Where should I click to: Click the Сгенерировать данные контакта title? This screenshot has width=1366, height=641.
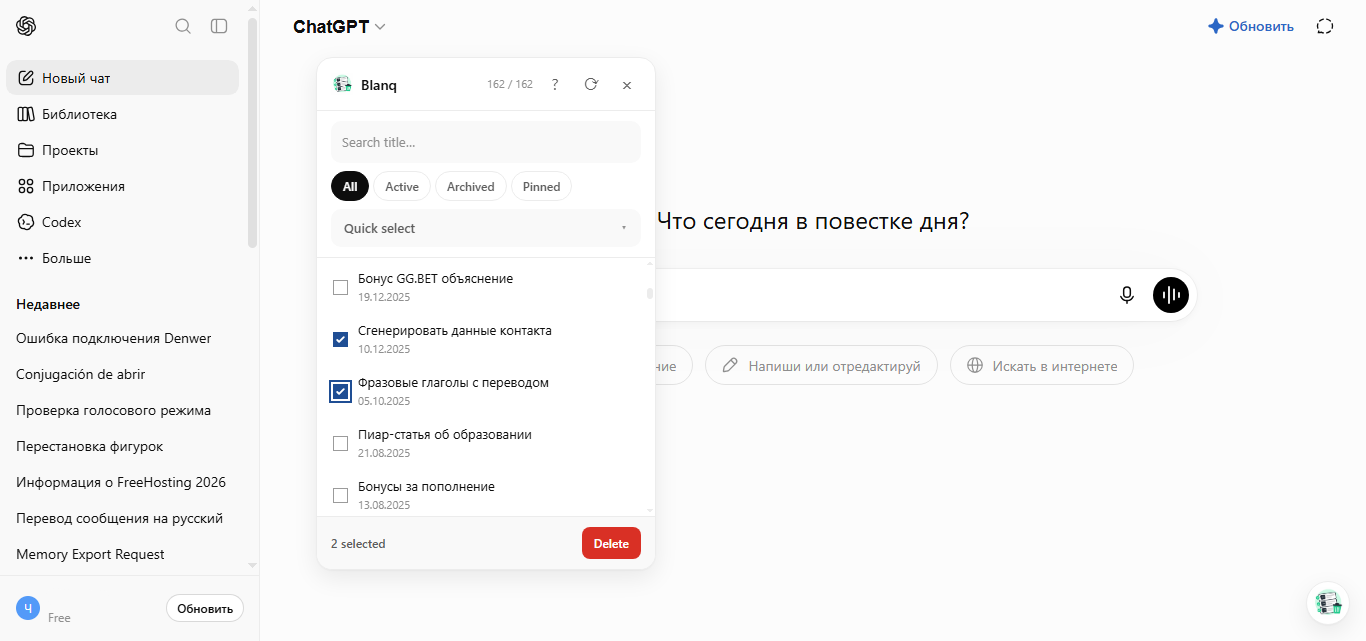[455, 331]
